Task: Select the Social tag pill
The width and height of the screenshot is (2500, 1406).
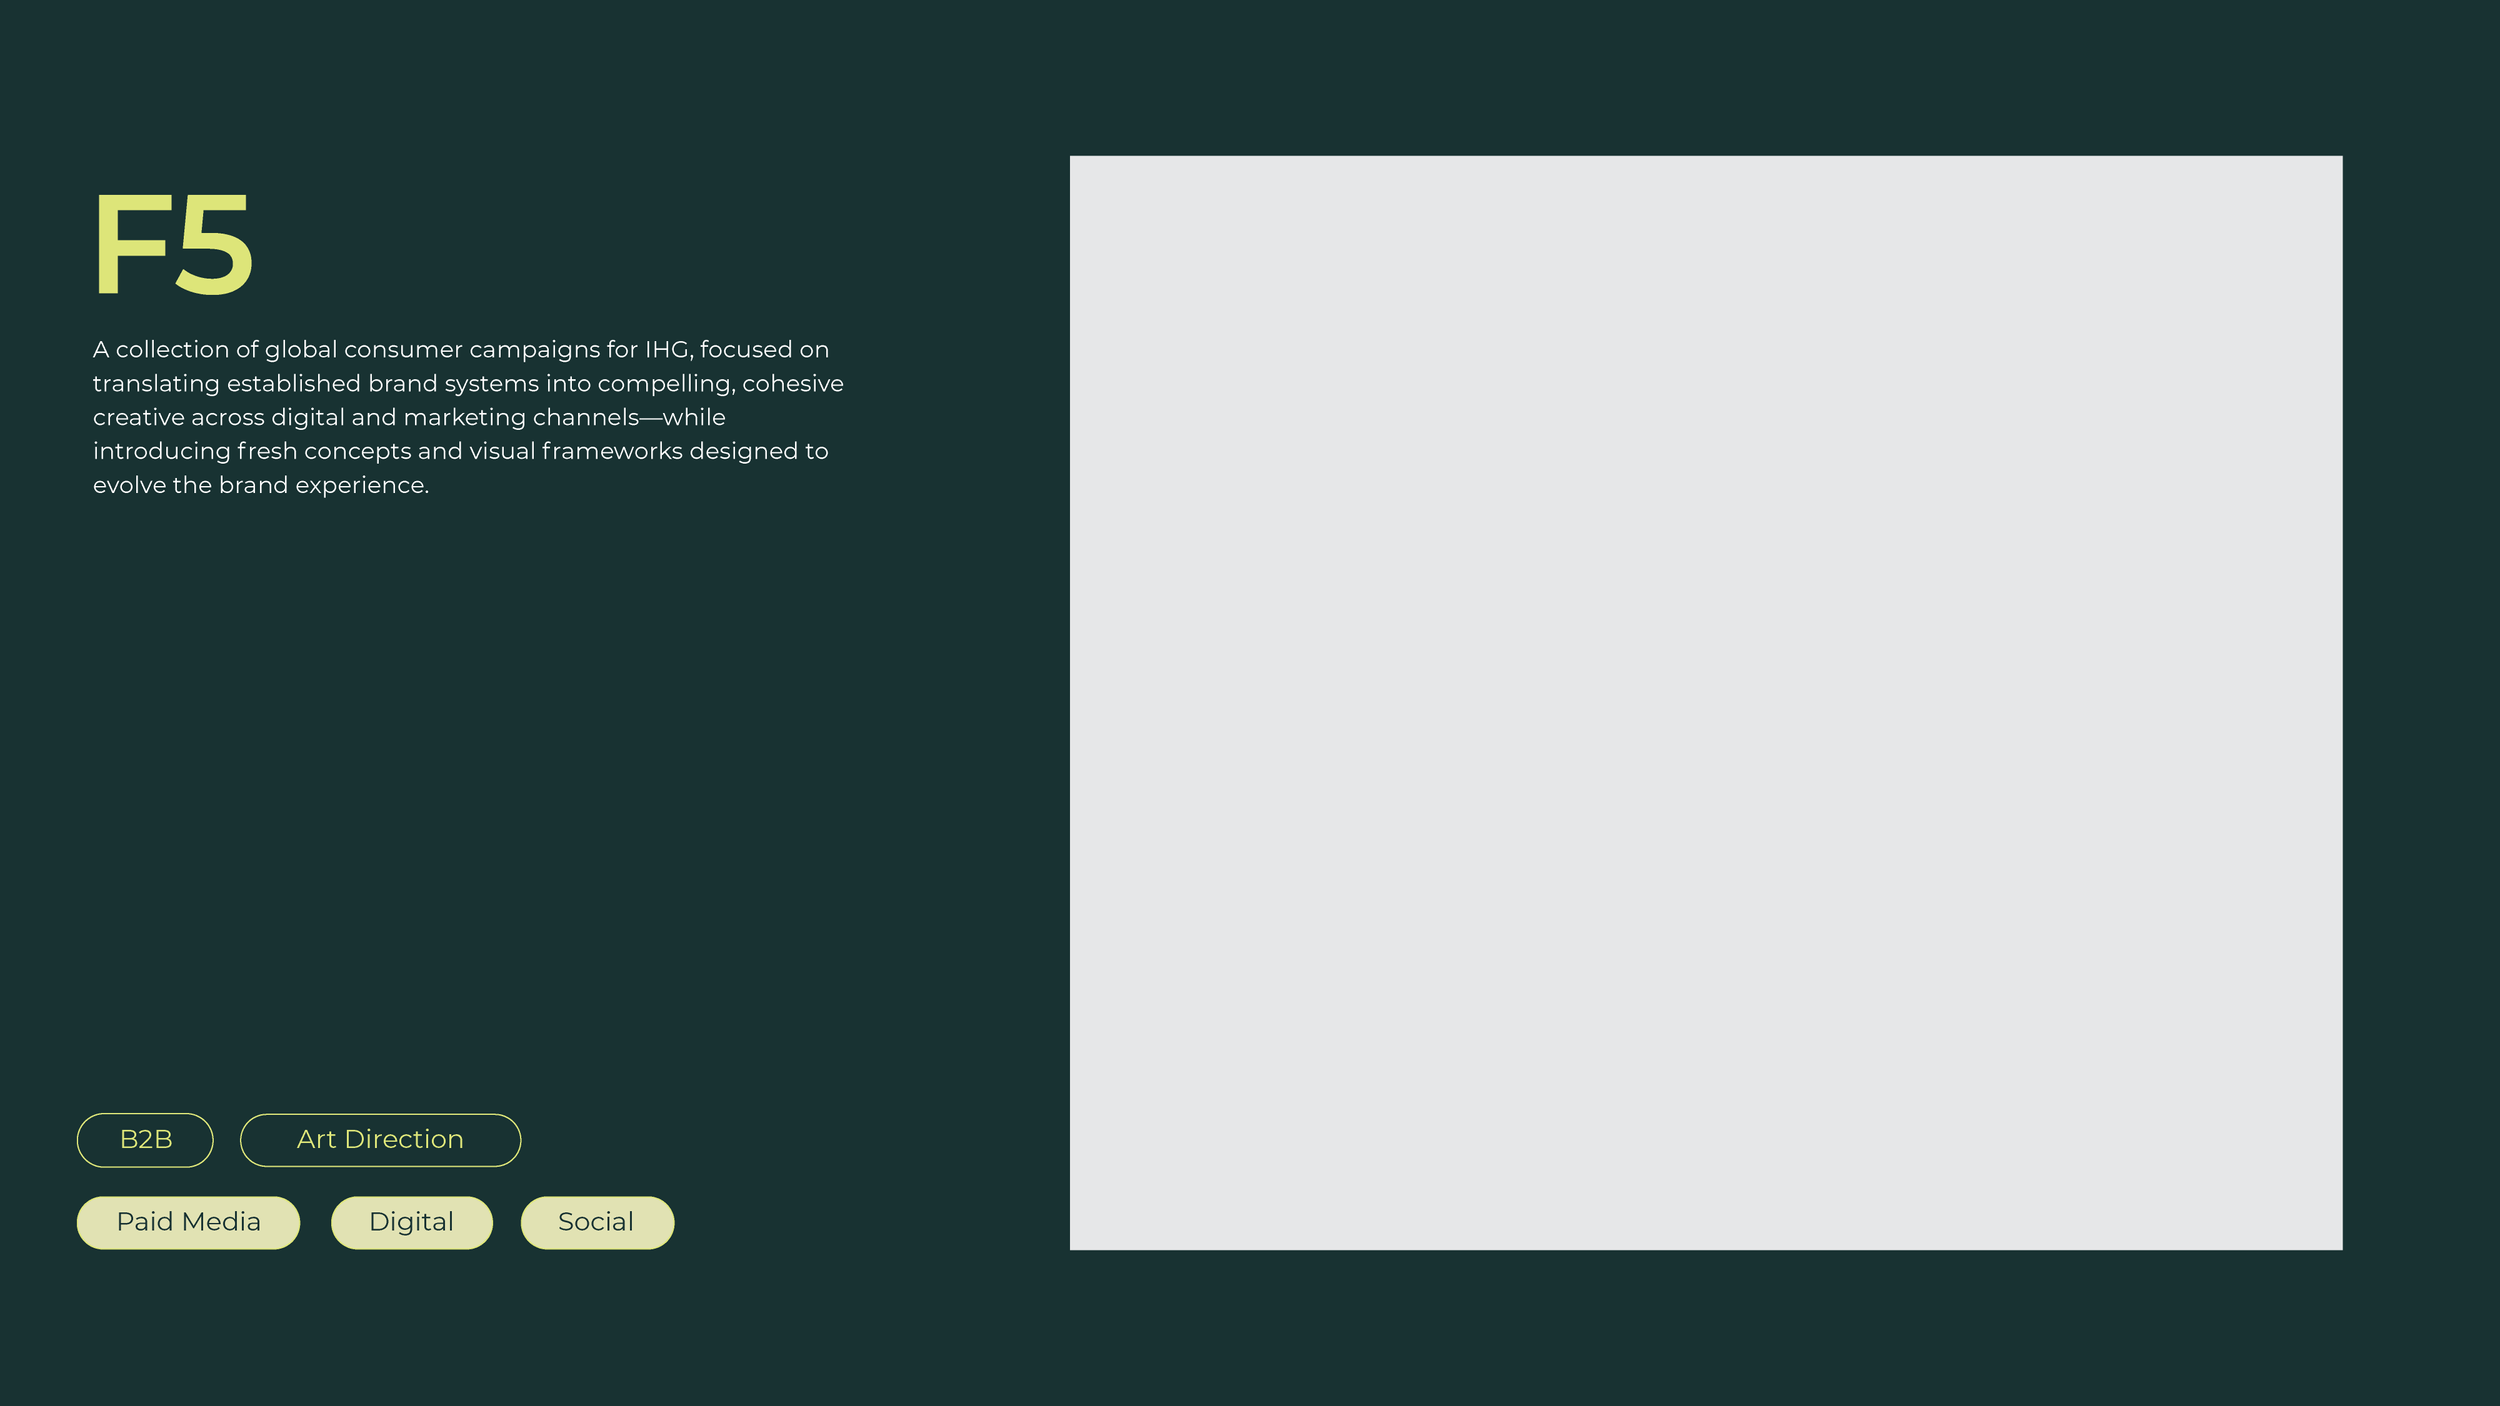Action: pos(597,1222)
